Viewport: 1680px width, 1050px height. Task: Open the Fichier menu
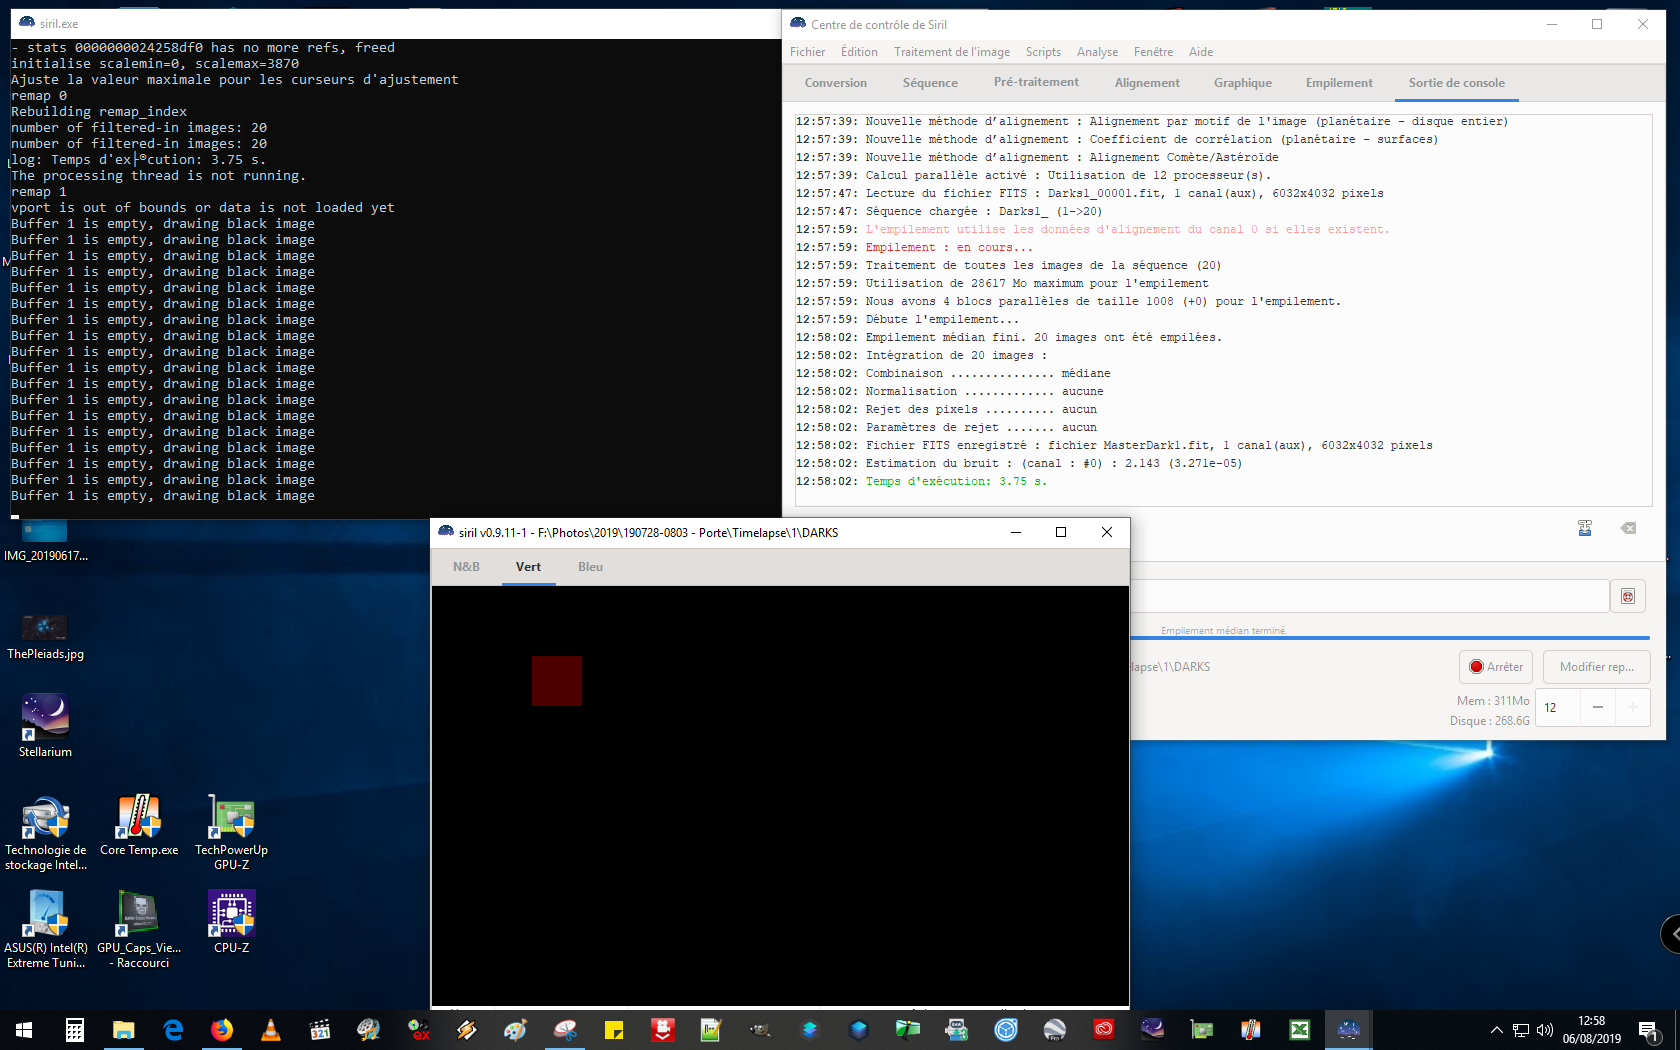point(807,52)
